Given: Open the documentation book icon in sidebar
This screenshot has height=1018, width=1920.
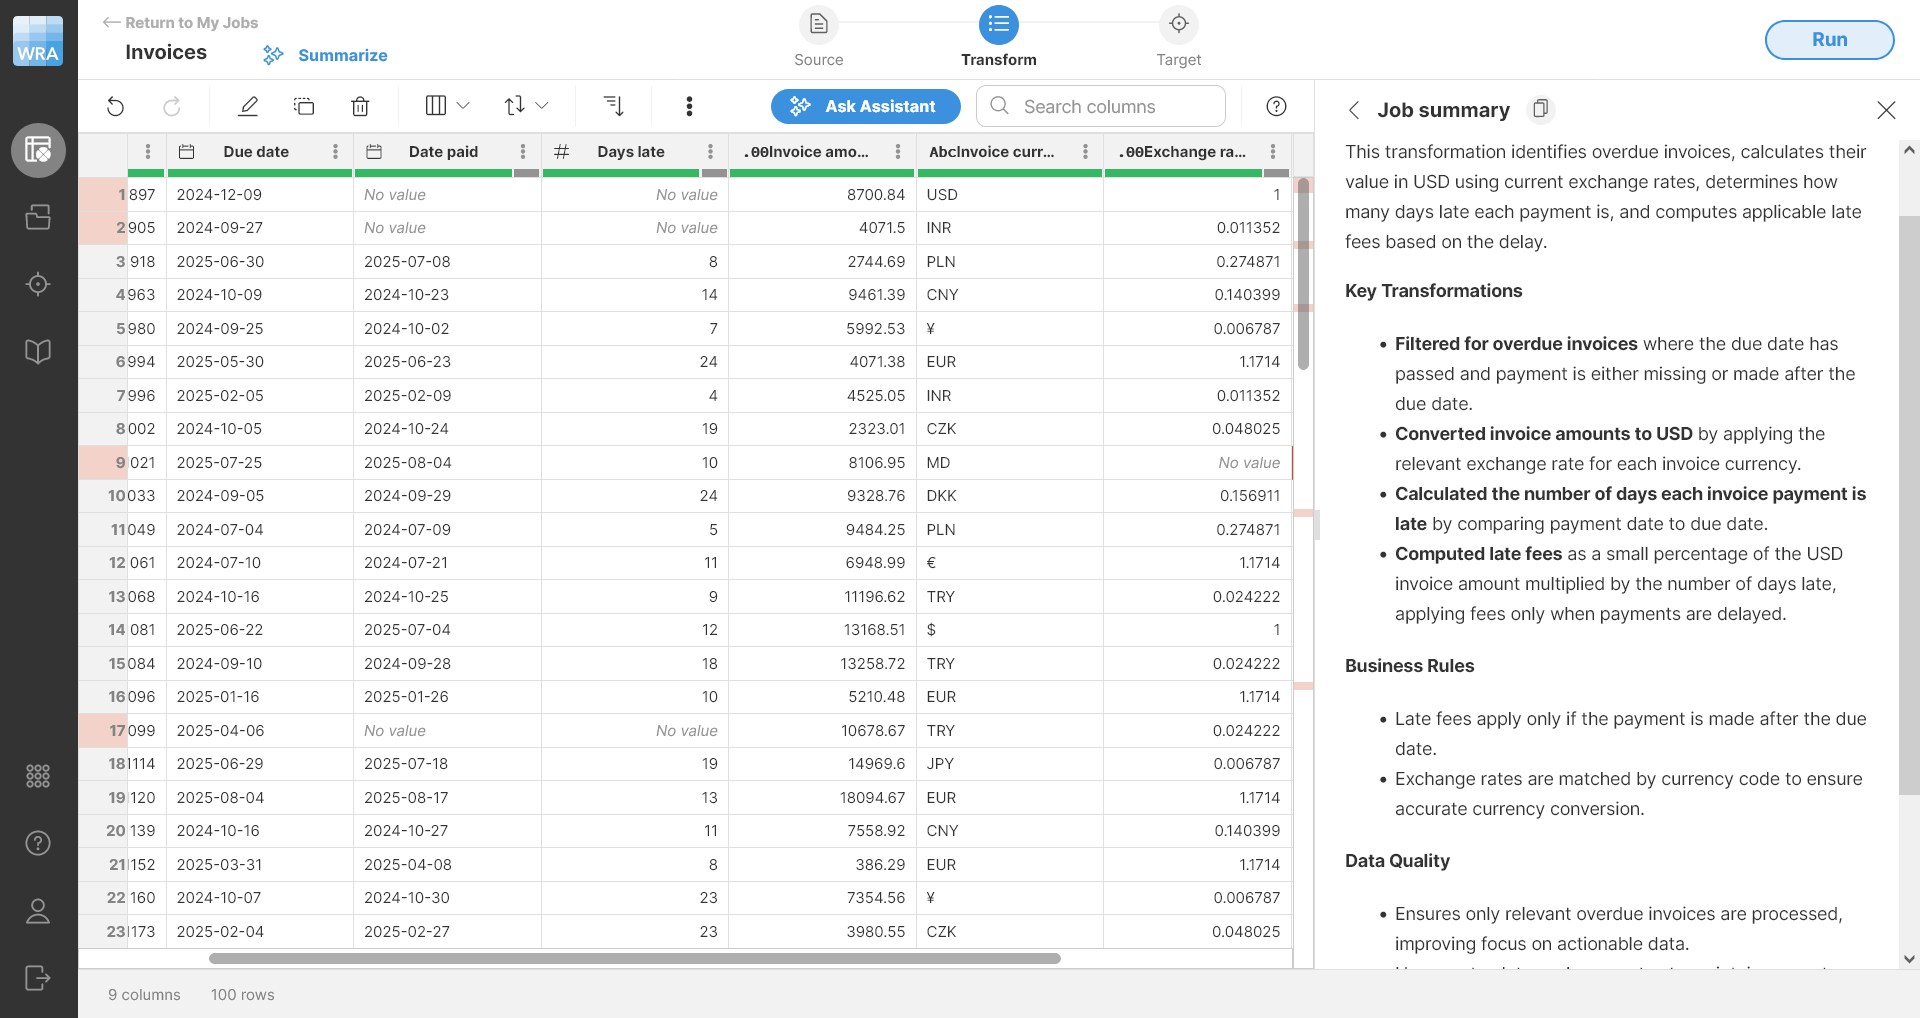Looking at the screenshot, I should coord(38,351).
